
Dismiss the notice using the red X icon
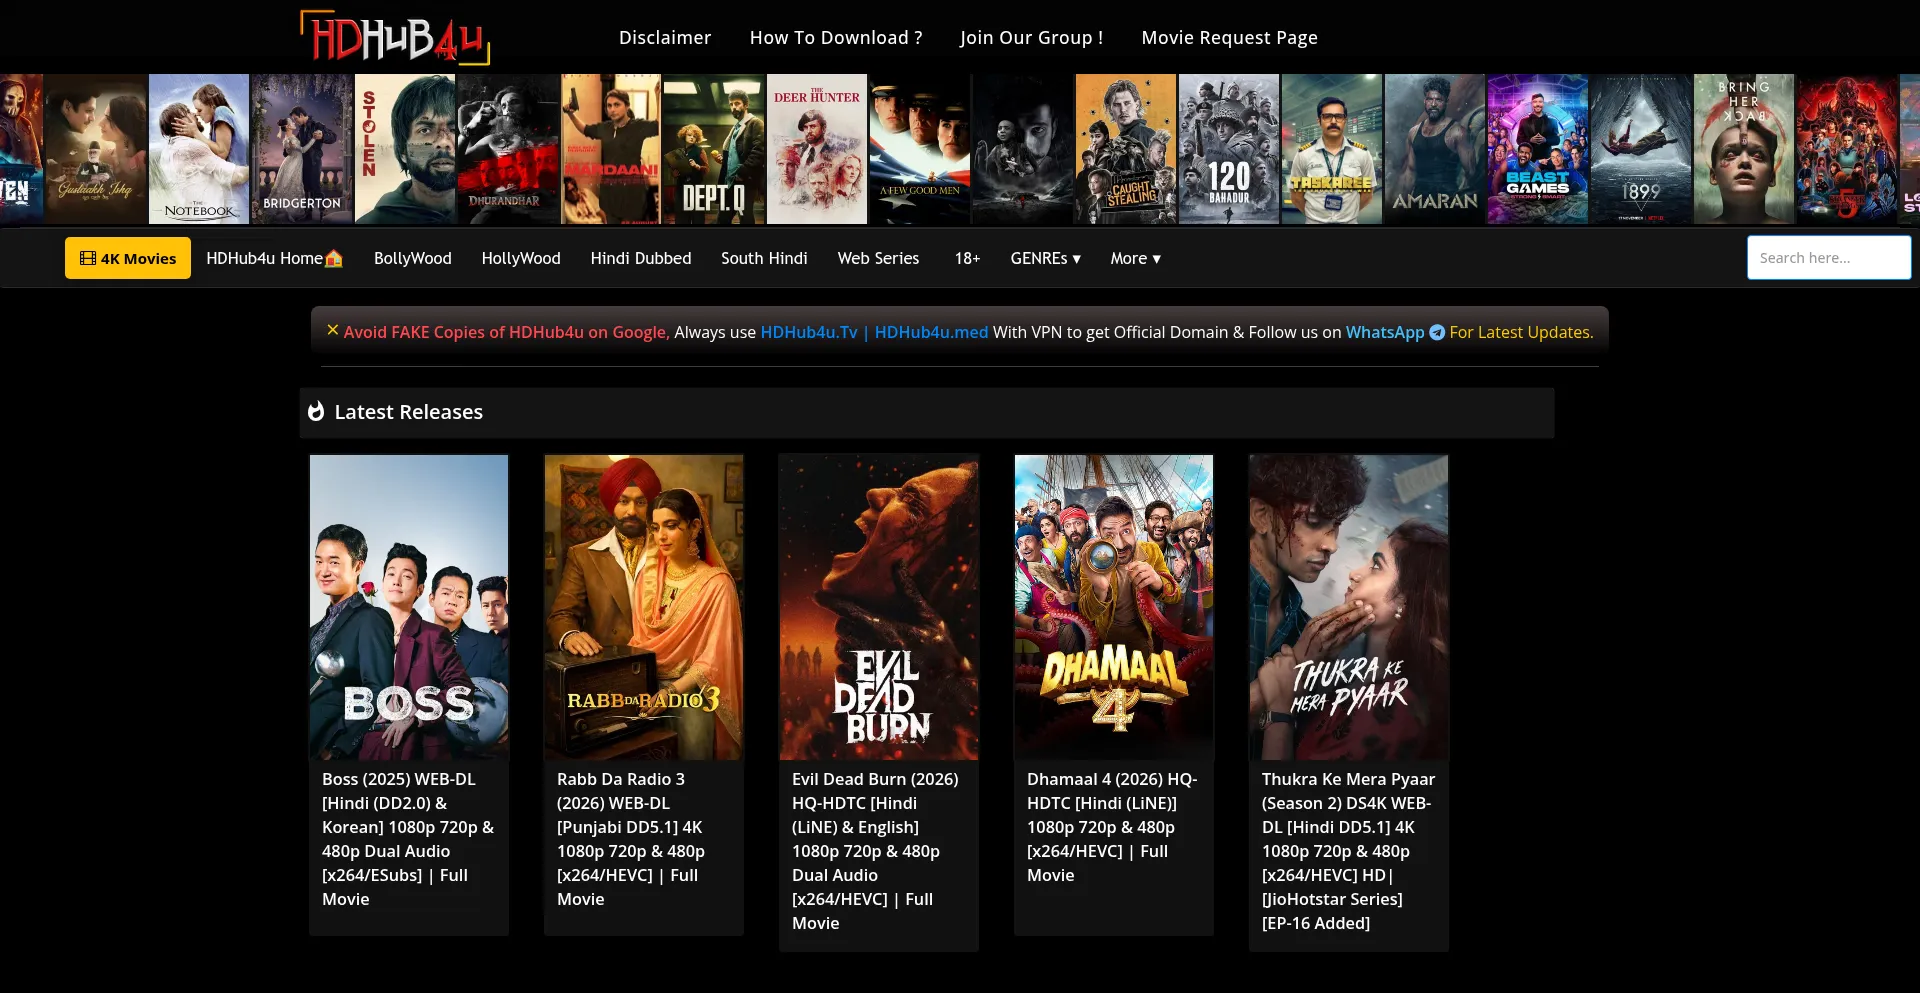333,330
